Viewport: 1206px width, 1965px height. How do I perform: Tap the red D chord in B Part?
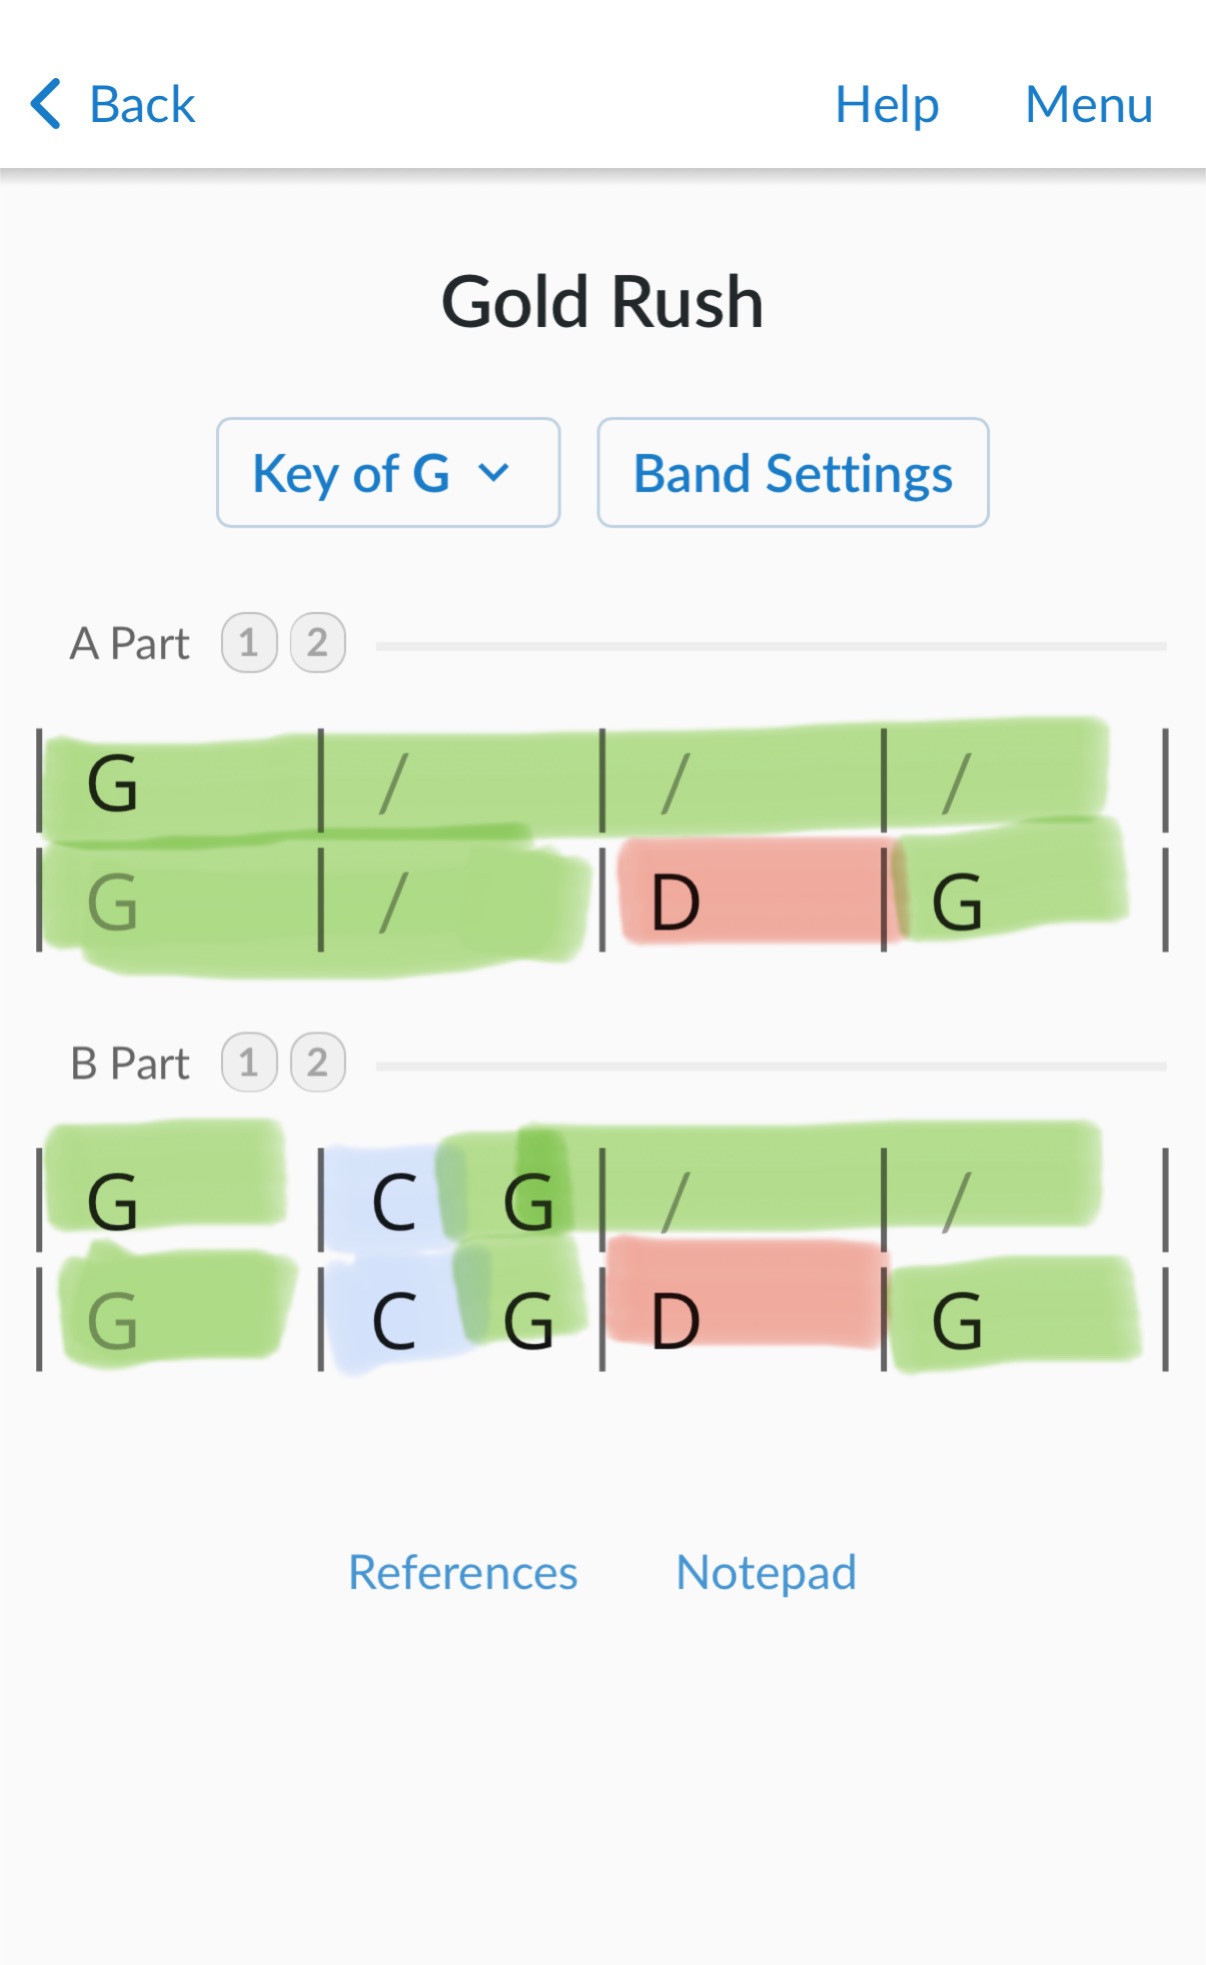pyautogui.click(x=676, y=1321)
